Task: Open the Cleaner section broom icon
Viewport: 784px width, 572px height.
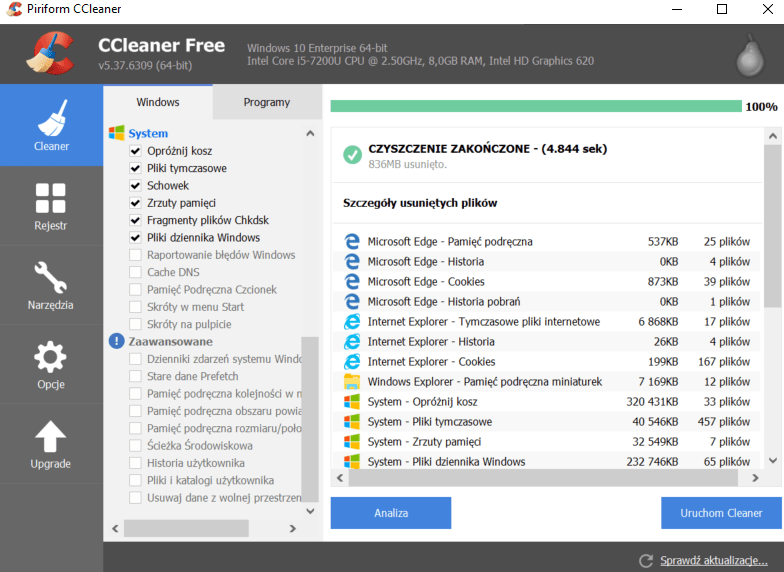Action: coord(52,118)
